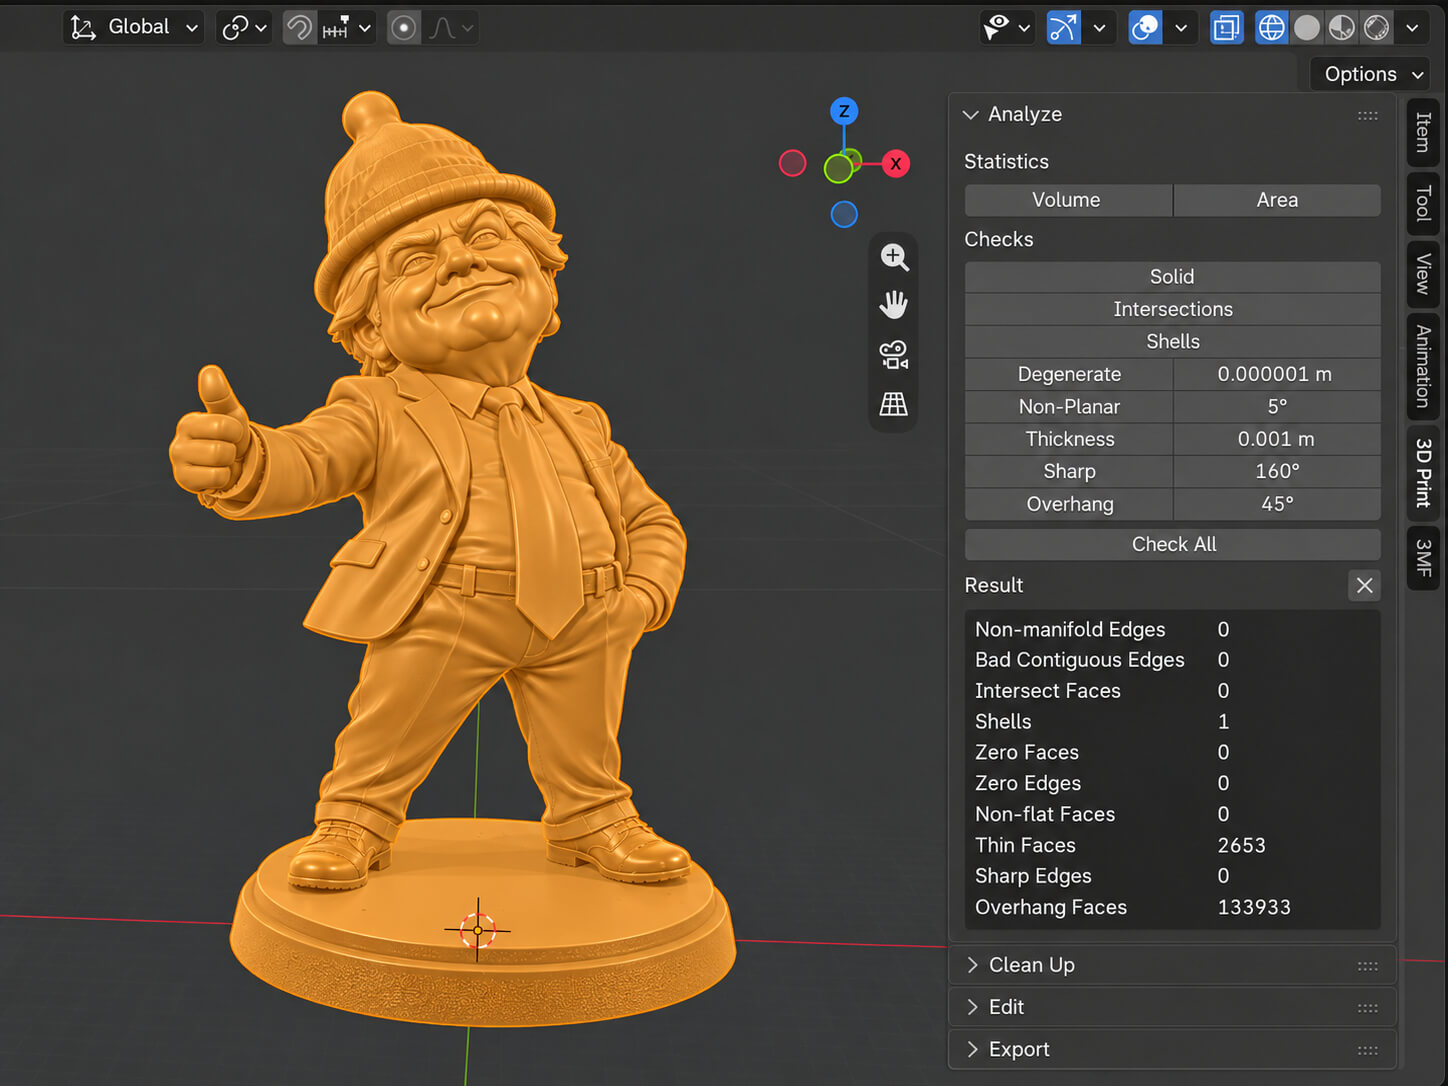Click the Area statistics button
Viewport: 1448px width, 1086px height.
(x=1277, y=200)
